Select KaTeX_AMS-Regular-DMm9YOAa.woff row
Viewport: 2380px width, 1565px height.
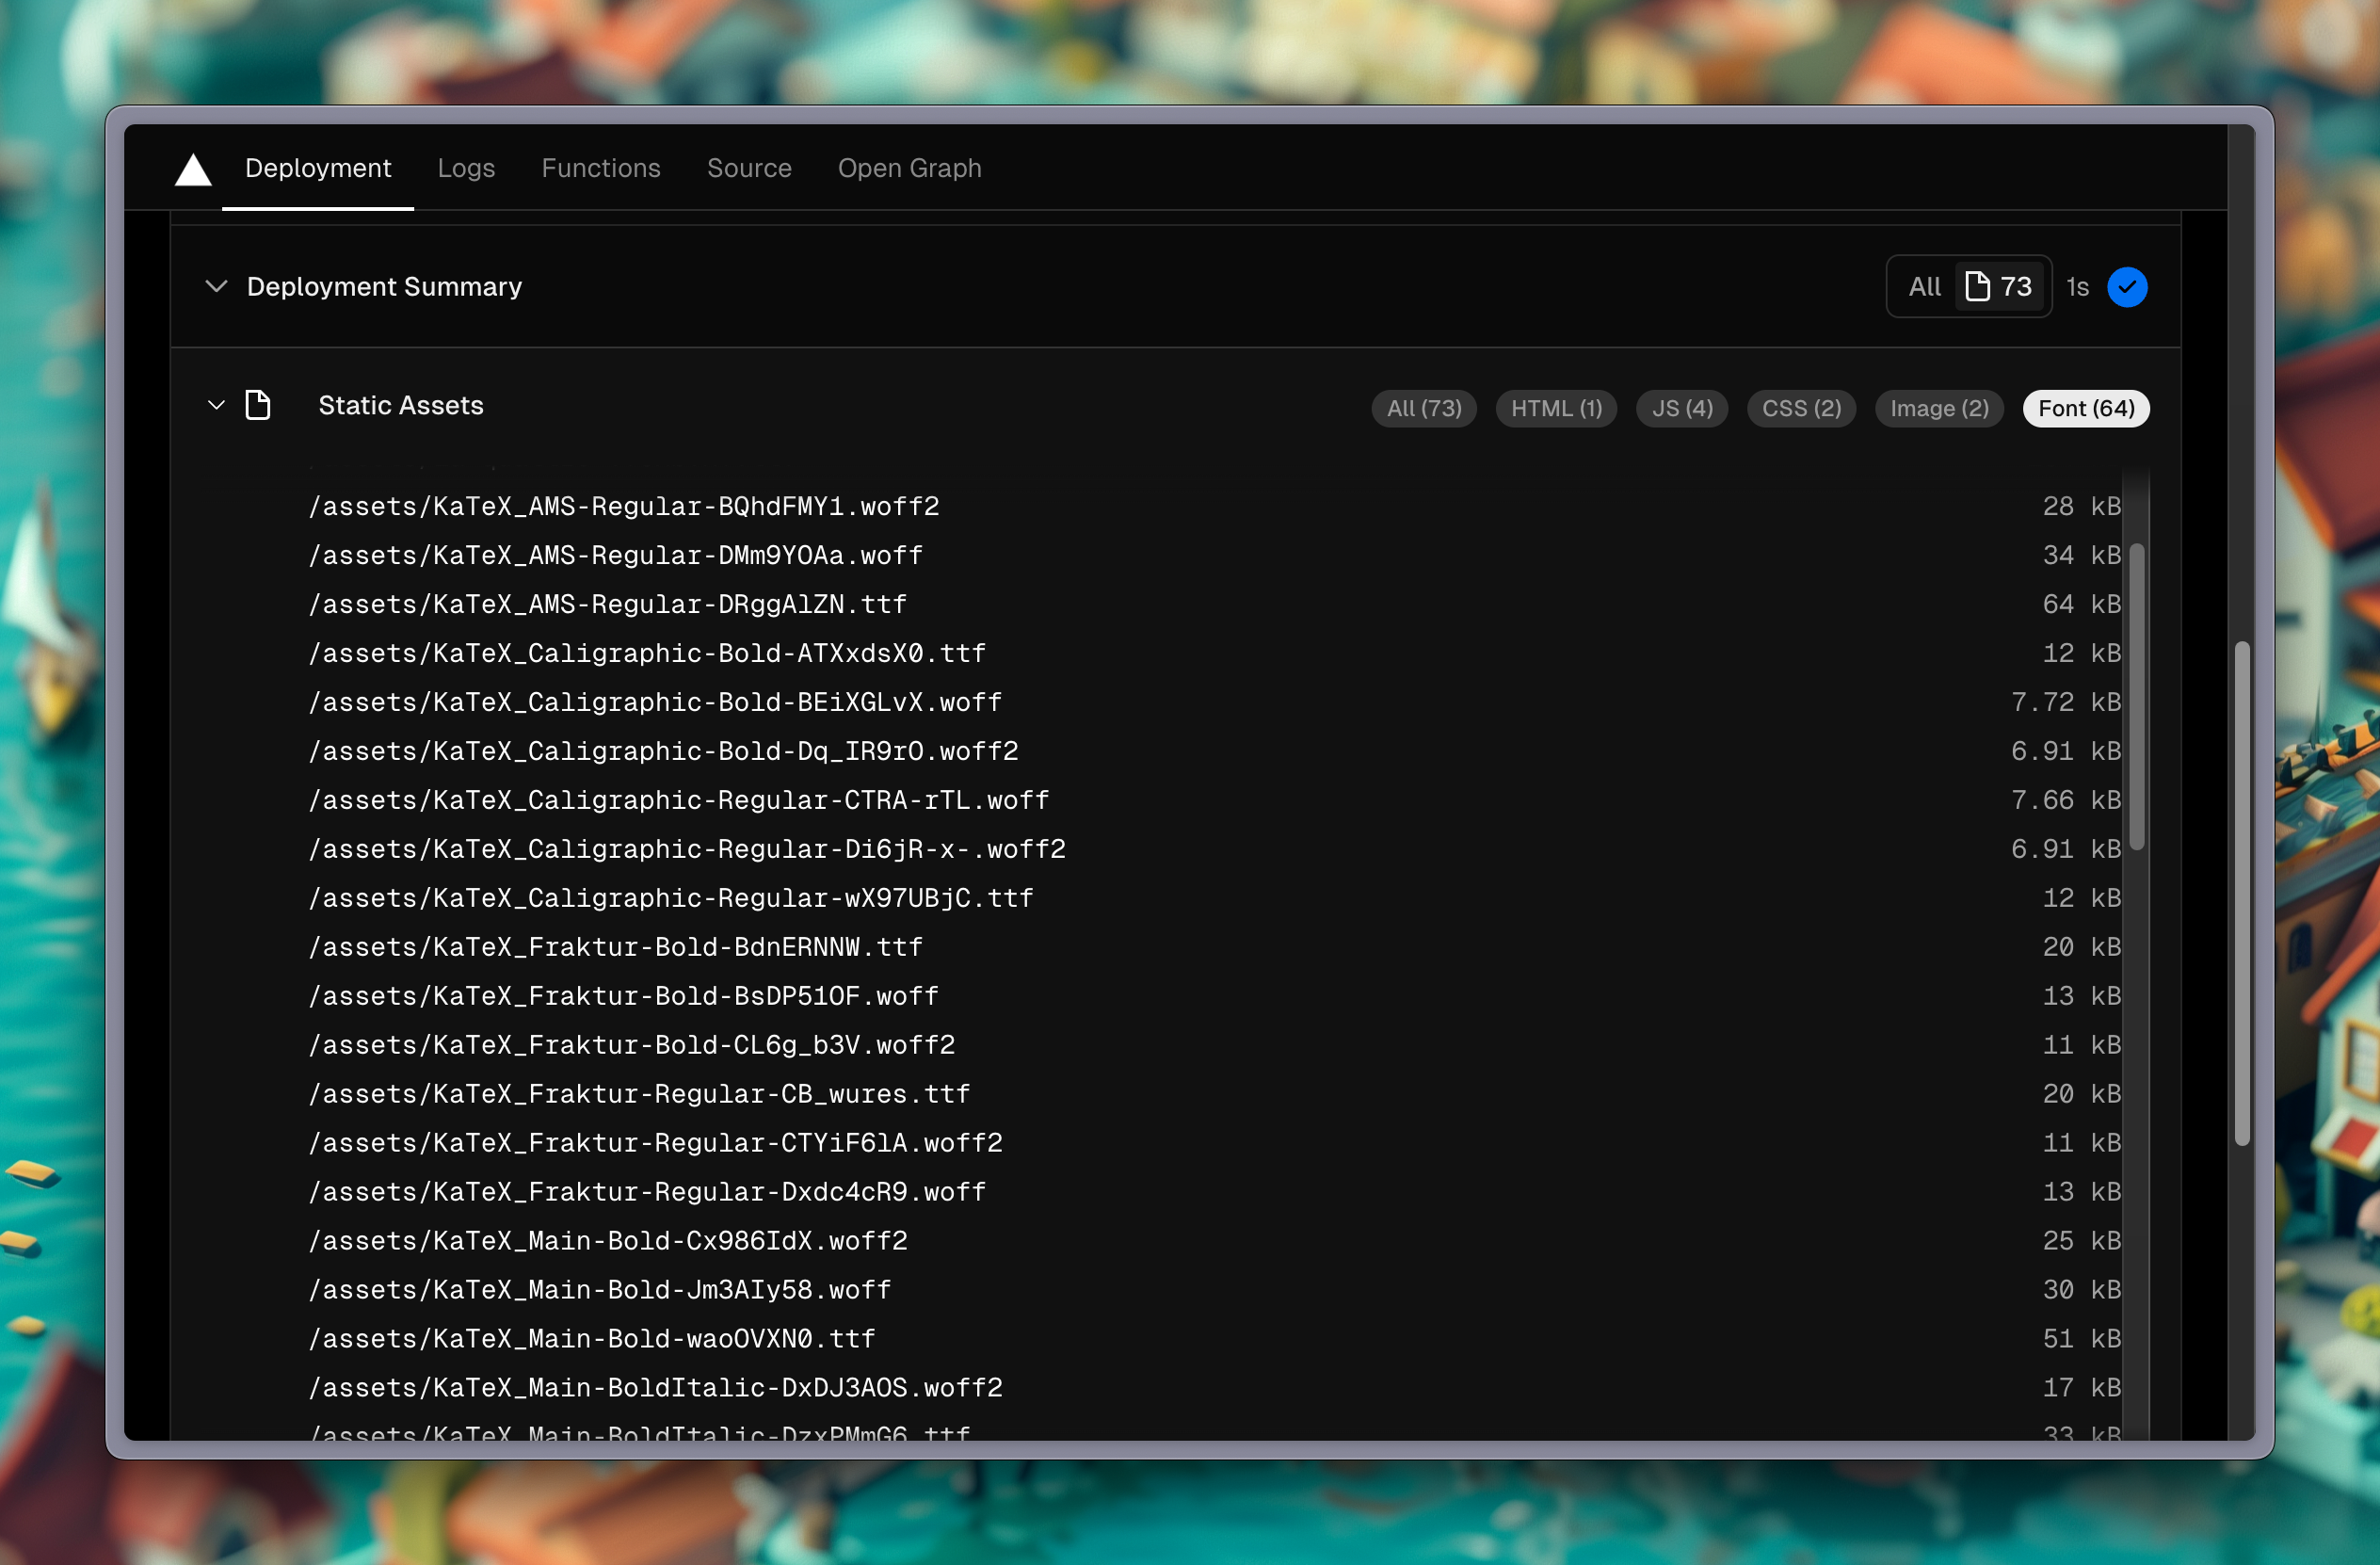1214,555
